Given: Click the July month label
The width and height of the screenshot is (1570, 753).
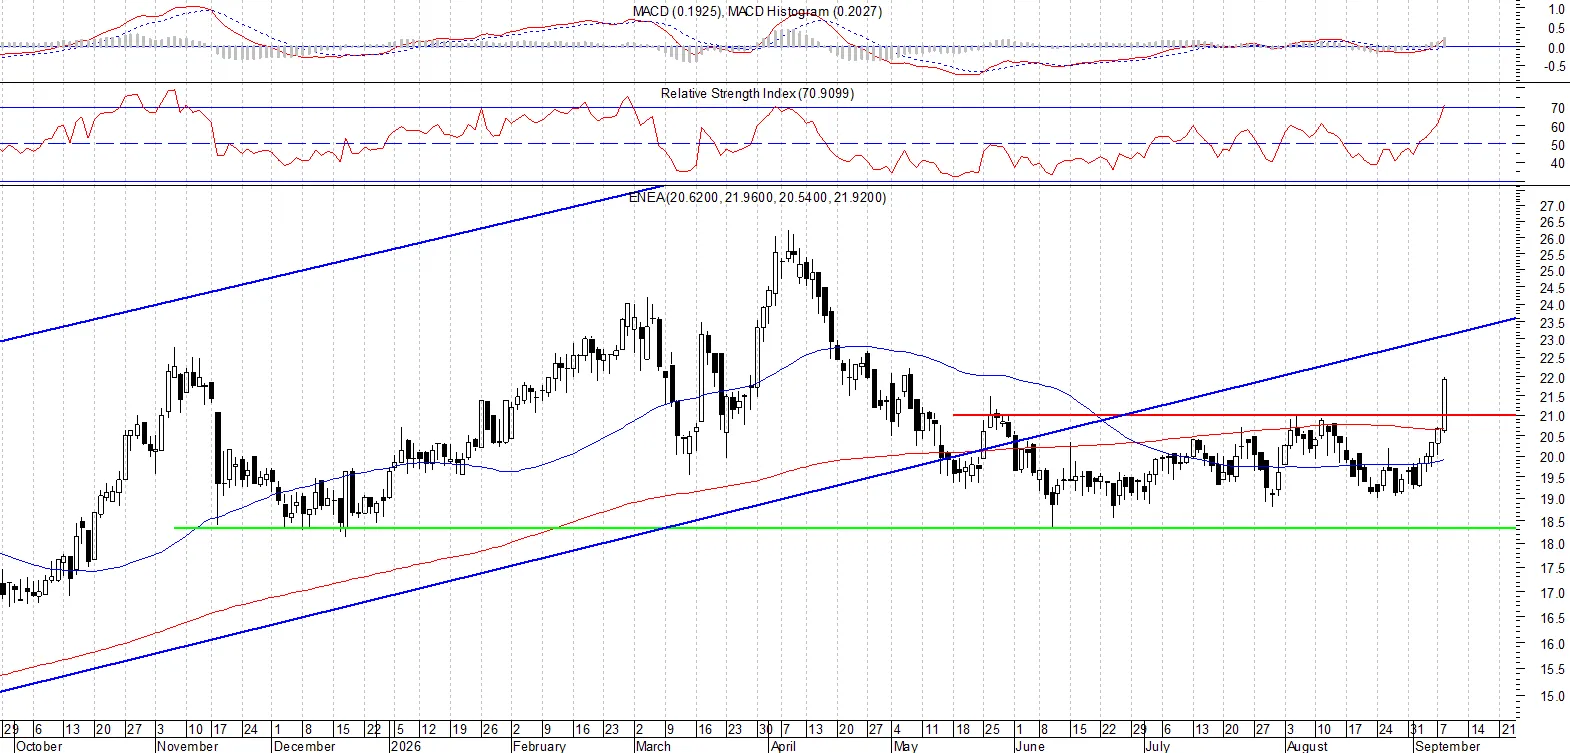Looking at the screenshot, I should point(1157,745).
